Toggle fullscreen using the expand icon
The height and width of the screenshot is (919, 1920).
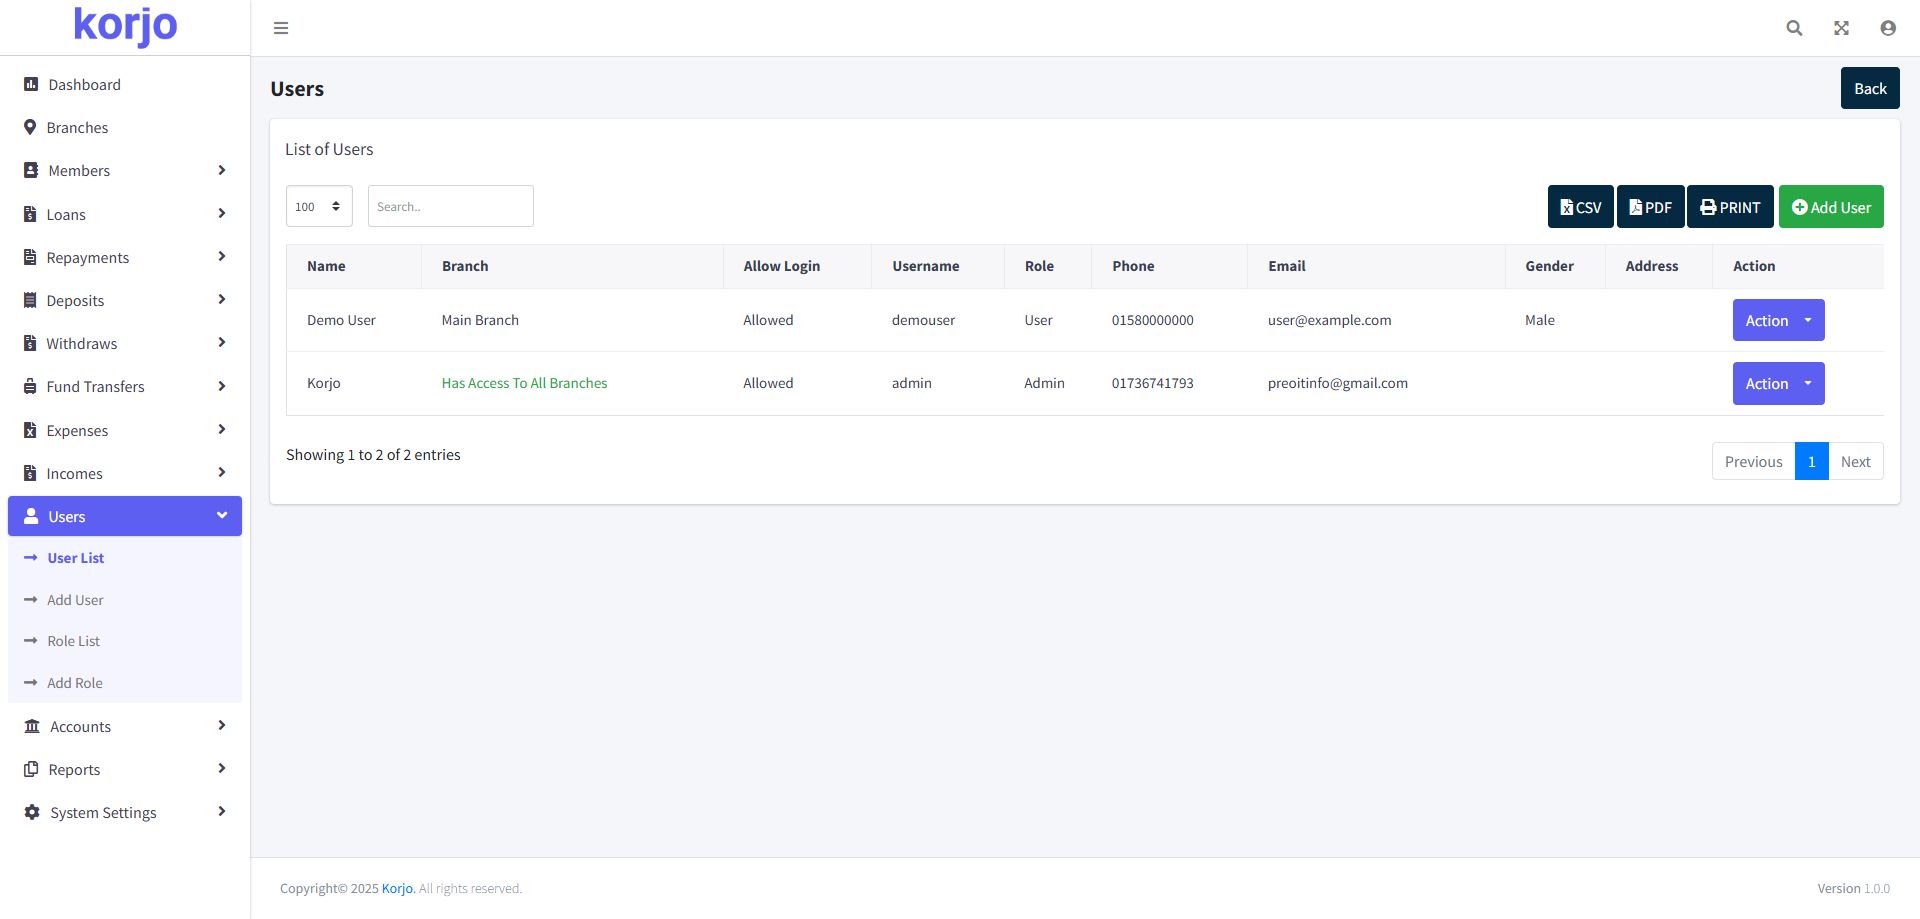click(1841, 28)
